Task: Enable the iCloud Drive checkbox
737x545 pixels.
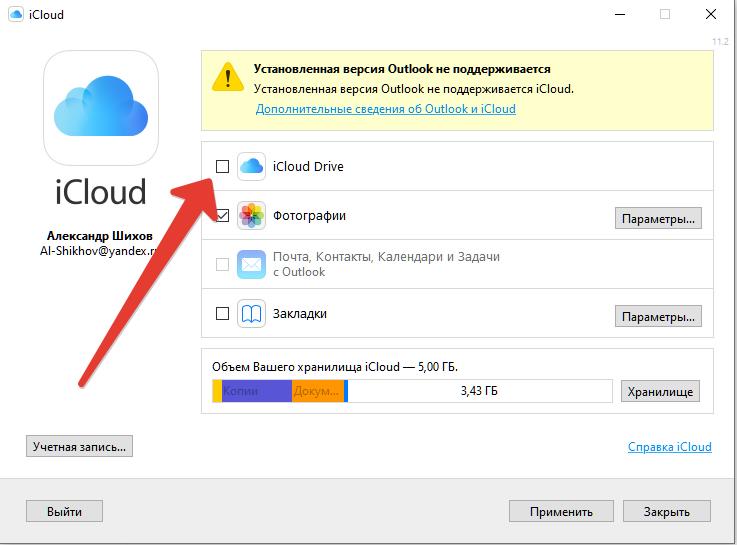Action: click(222, 166)
